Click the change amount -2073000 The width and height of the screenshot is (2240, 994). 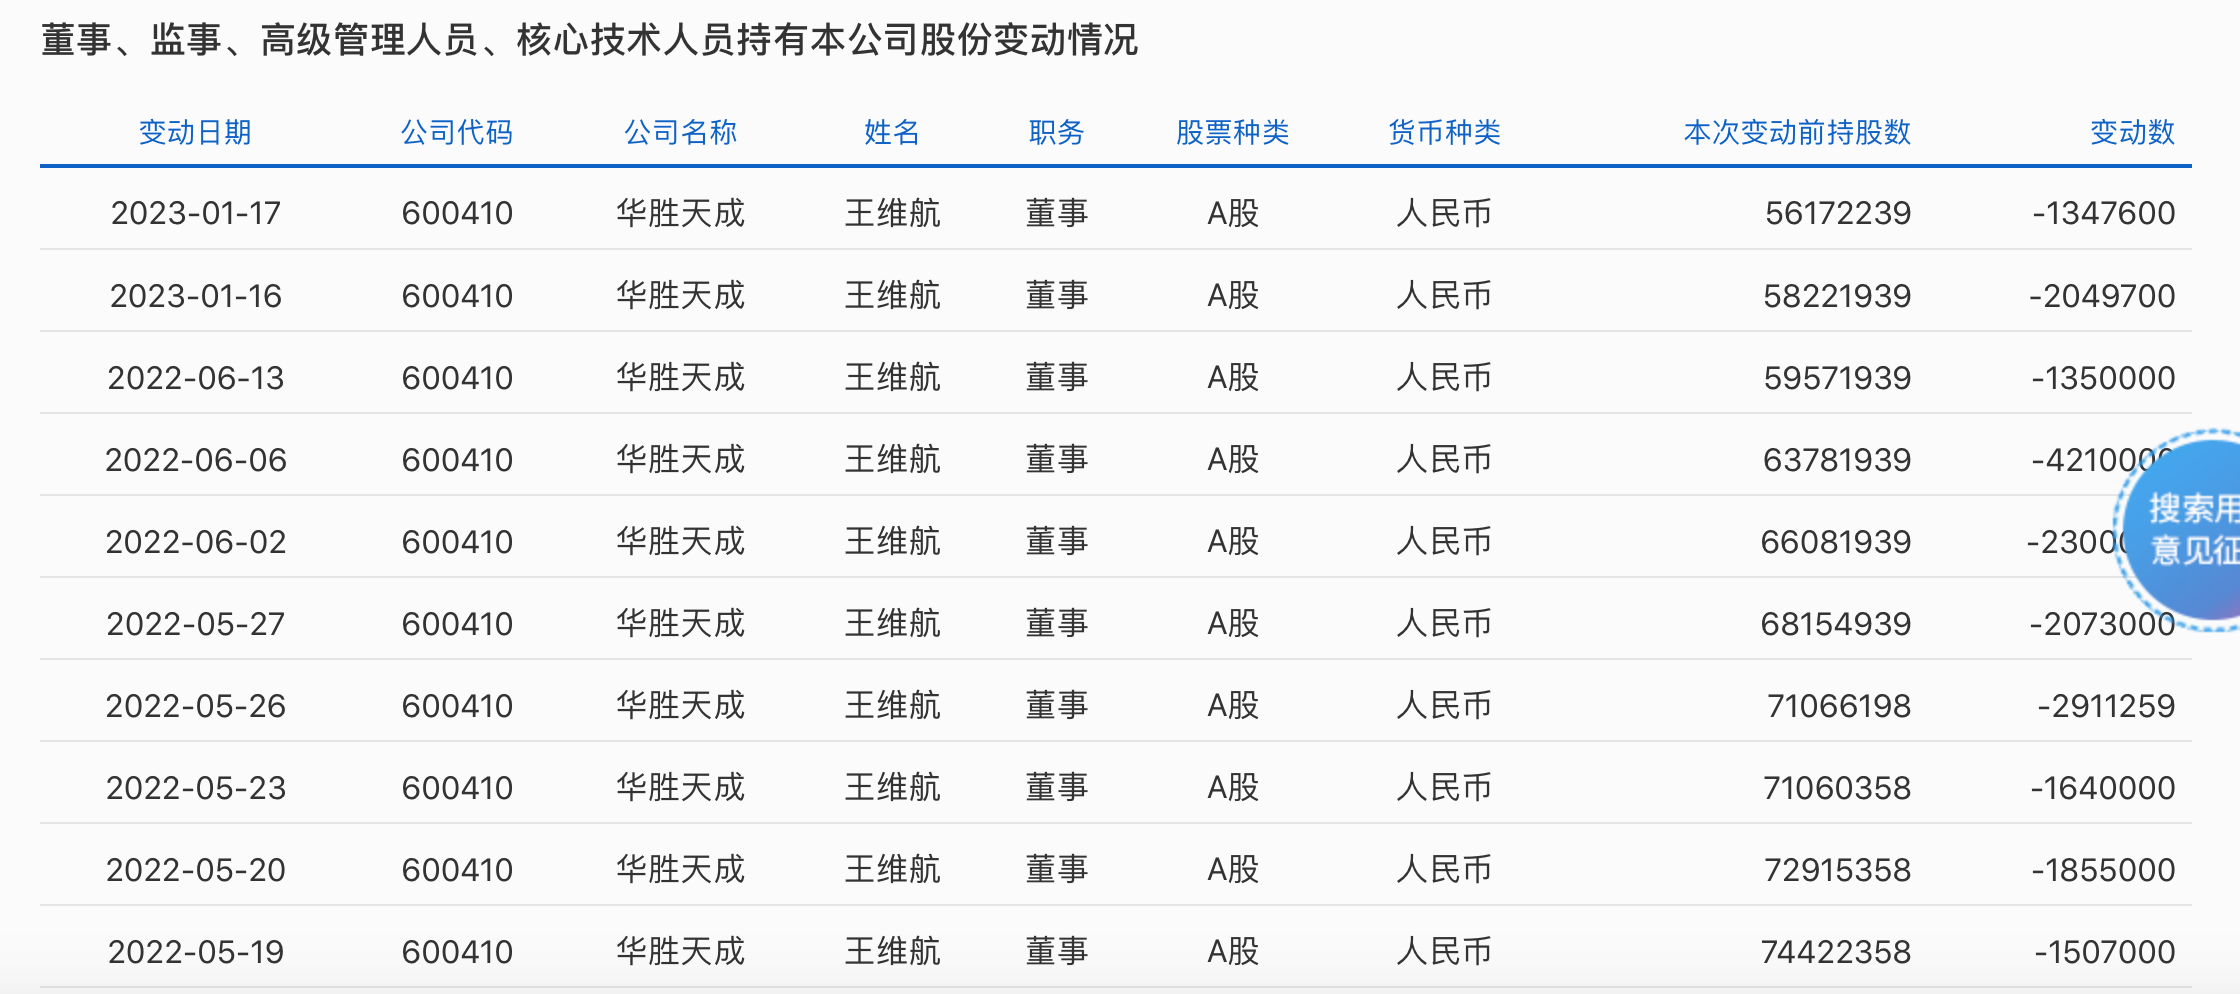pos(2102,624)
